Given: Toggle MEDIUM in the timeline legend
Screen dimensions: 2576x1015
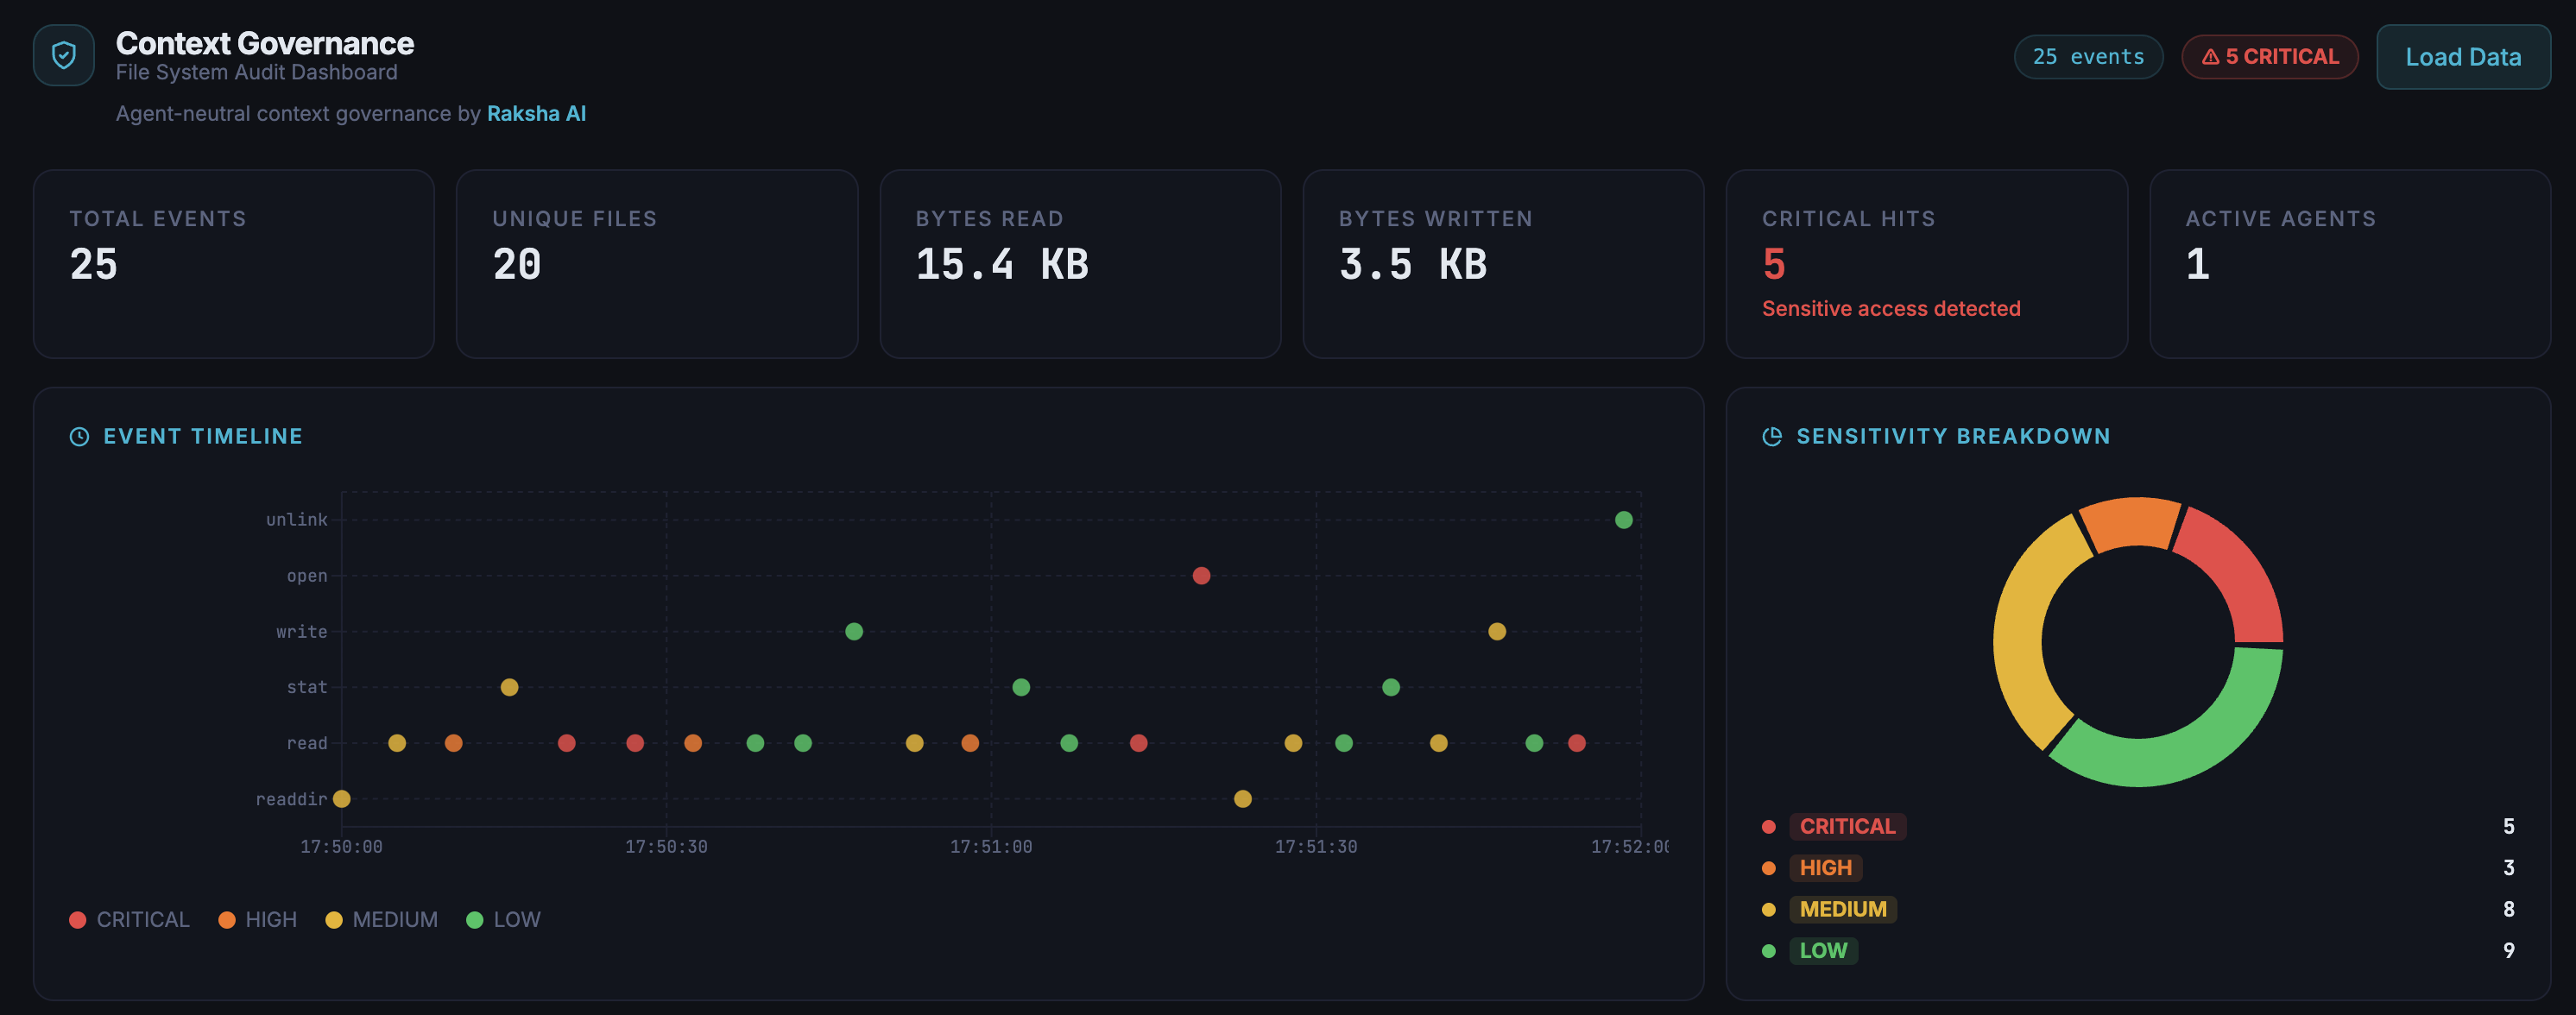Looking at the screenshot, I should pos(381,920).
